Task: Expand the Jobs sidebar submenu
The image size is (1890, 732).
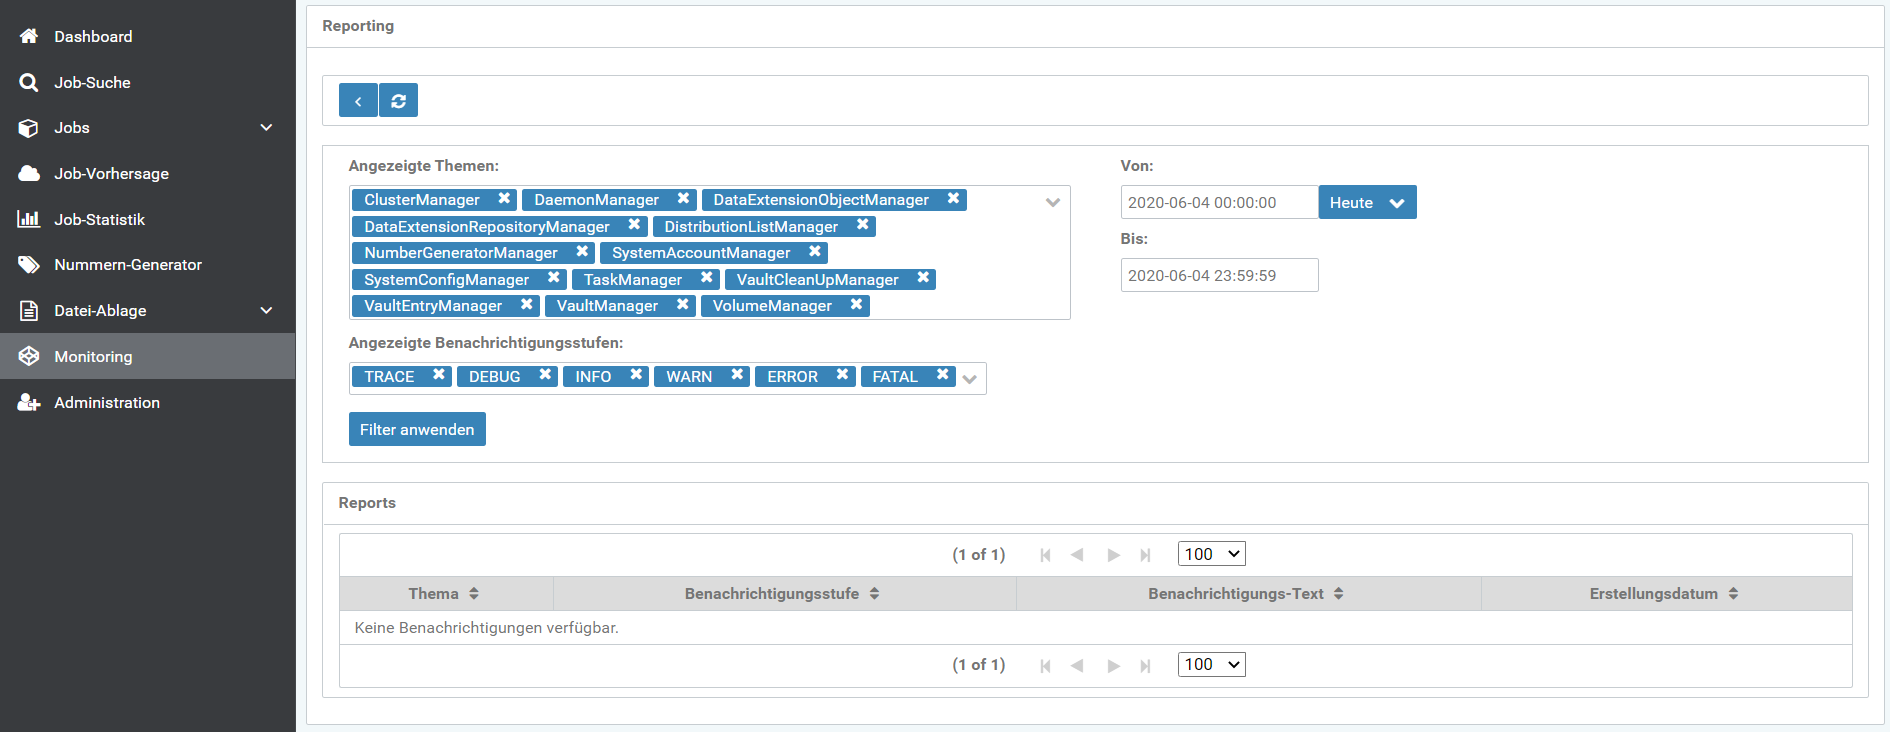Action: (266, 128)
